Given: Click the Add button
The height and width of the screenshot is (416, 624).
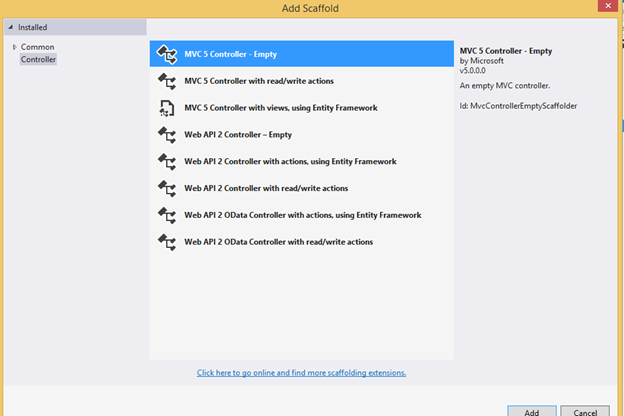Looking at the screenshot, I should coord(532,411).
